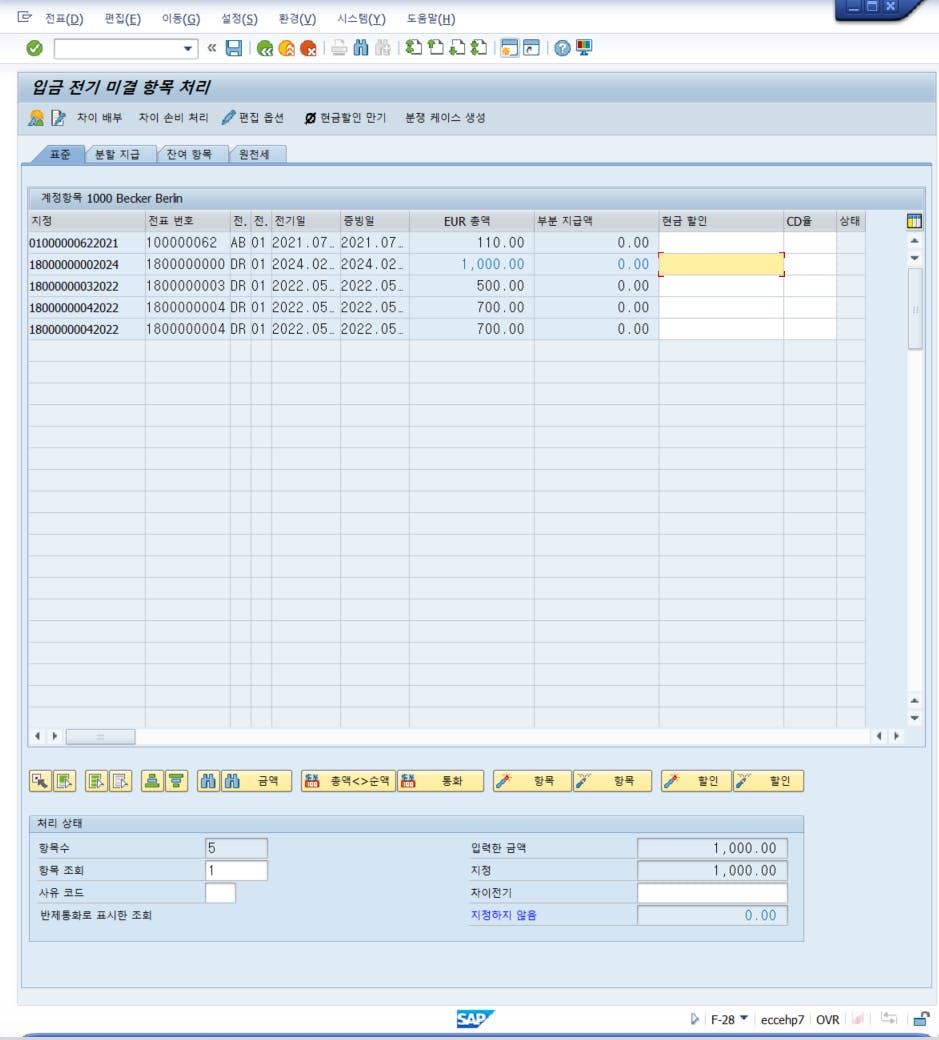Select the 표준 tab
939x1040 pixels.
60,155
